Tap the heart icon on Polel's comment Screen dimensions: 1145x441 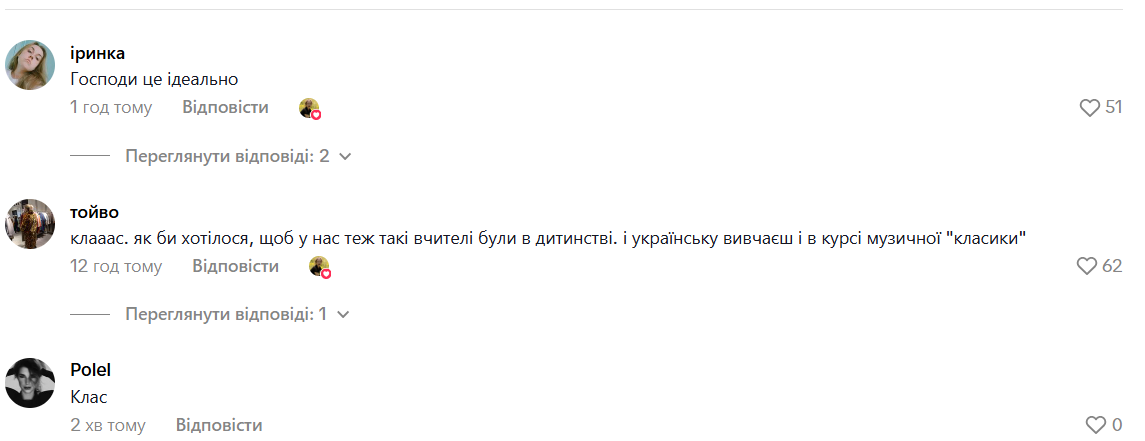point(1096,425)
